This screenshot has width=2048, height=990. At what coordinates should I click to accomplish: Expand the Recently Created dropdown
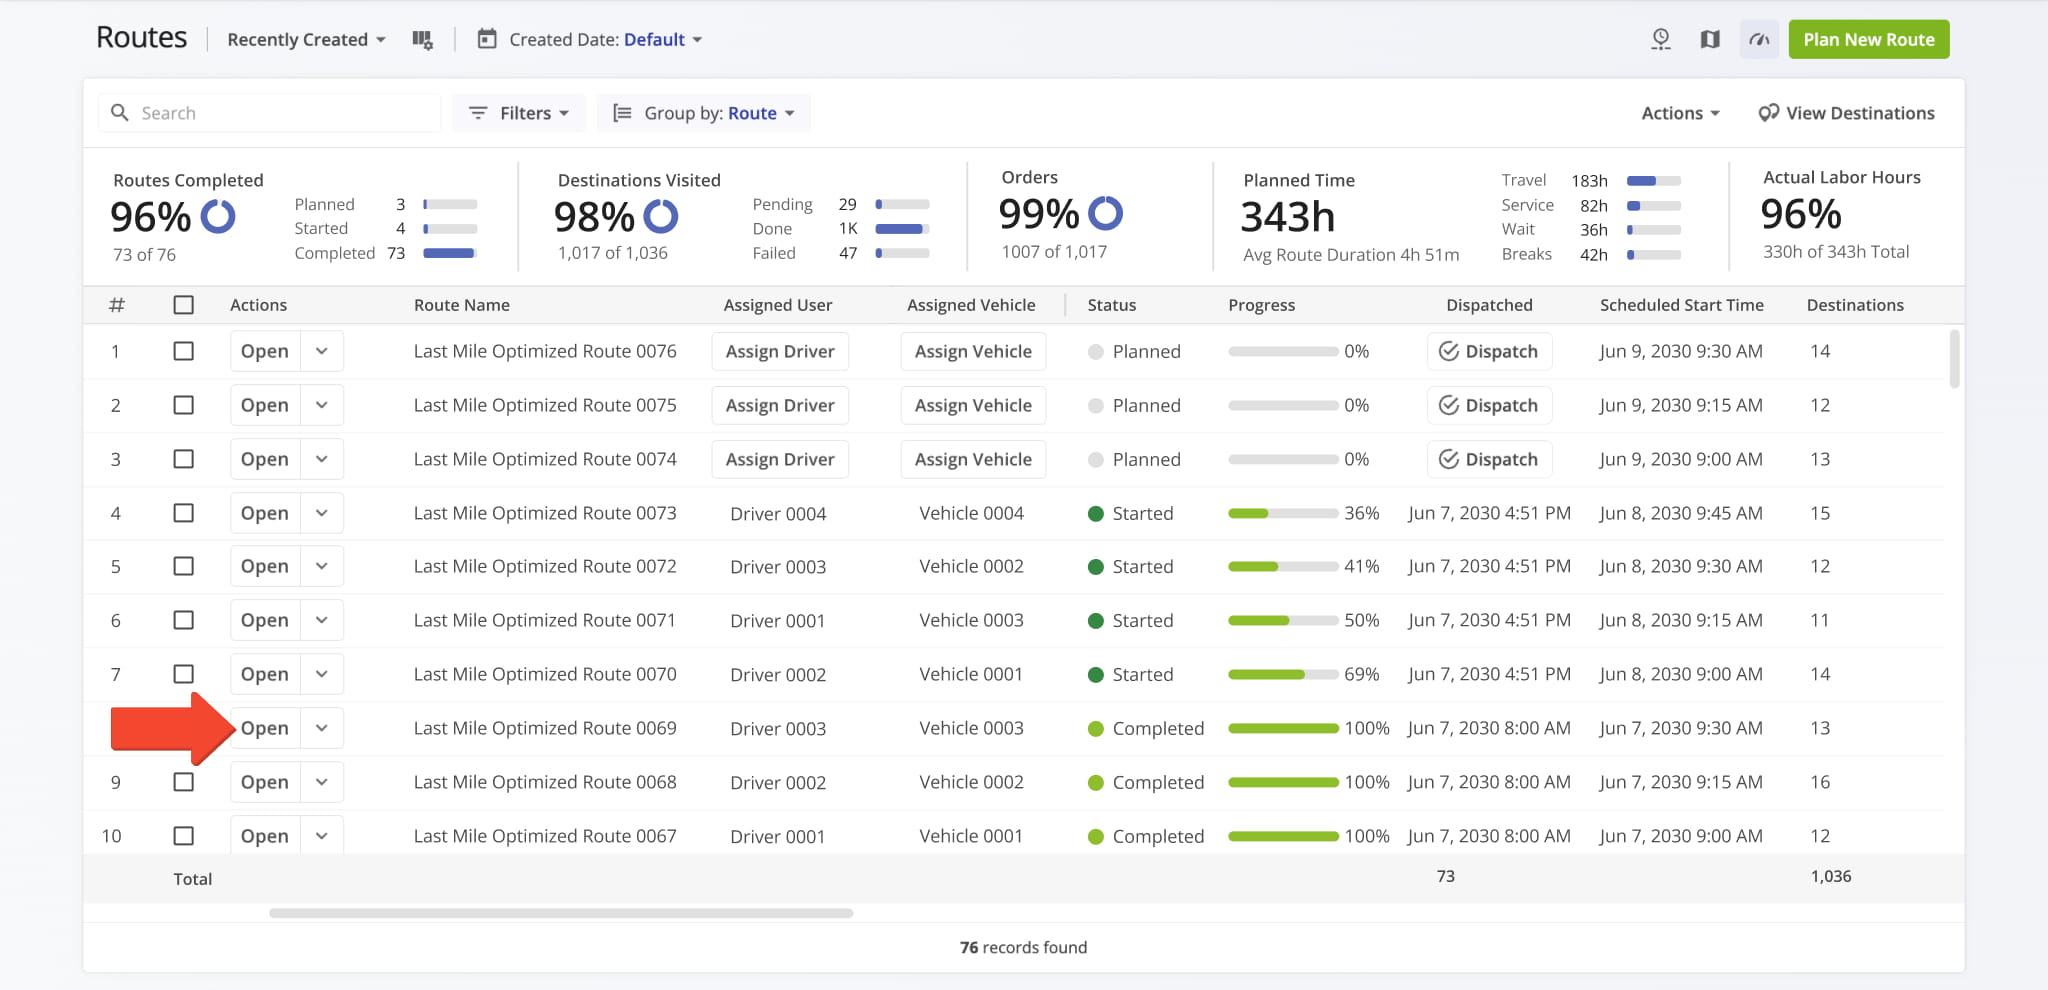point(306,40)
